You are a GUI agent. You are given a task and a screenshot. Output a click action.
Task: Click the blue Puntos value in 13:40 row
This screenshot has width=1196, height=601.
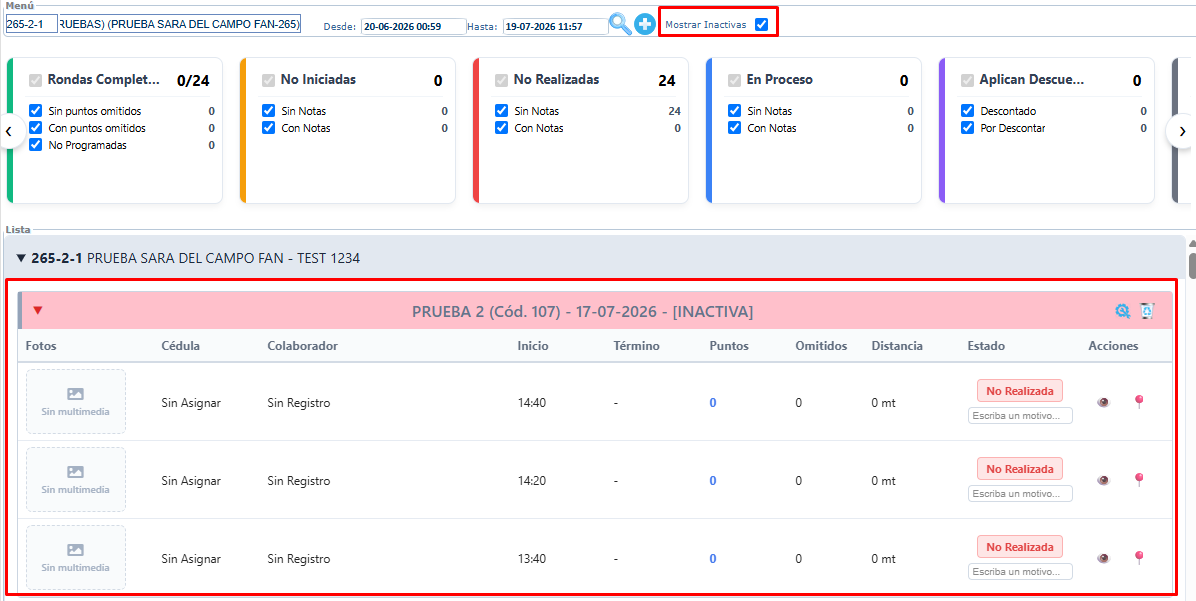coord(712,558)
